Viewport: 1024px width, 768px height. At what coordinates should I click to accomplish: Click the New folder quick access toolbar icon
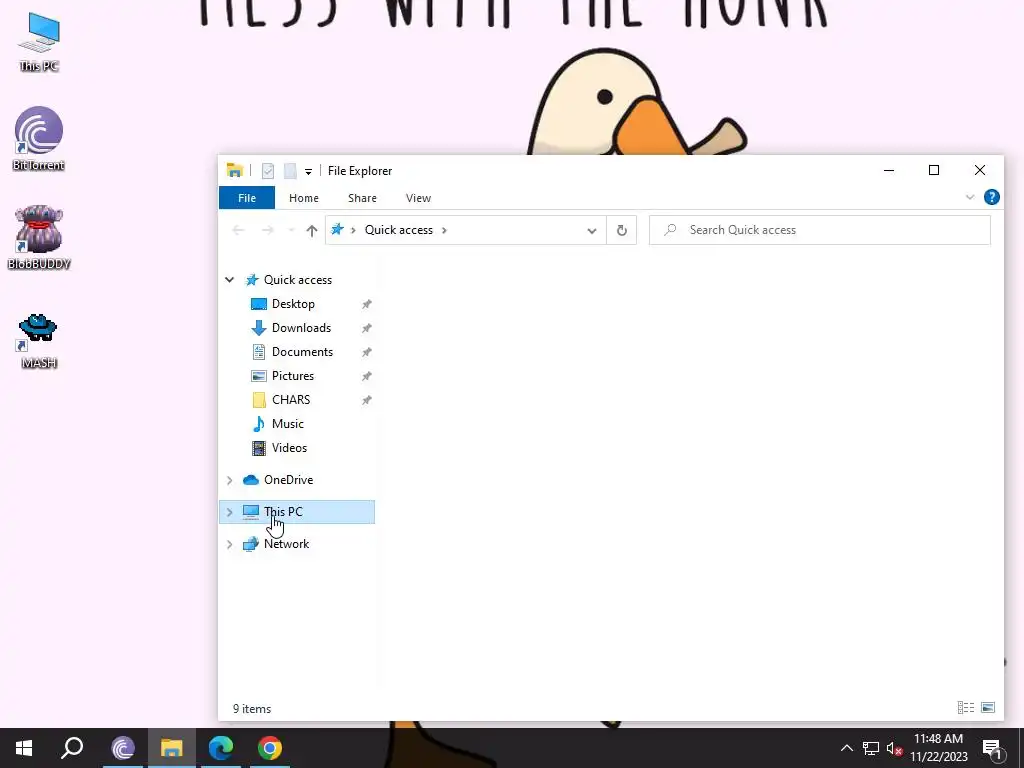290,171
